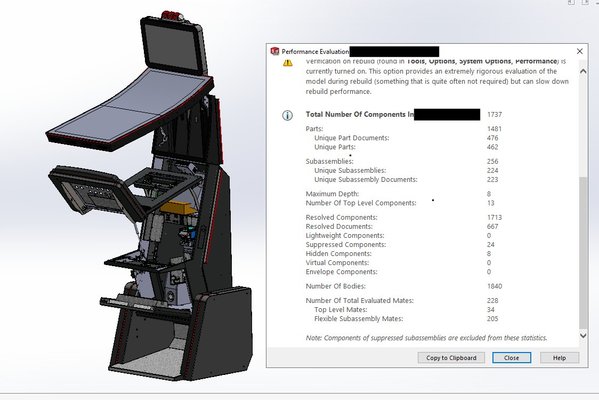Screen dimensions: 599x400
Task: Click the yellow warning triangle icon
Action: [288, 62]
